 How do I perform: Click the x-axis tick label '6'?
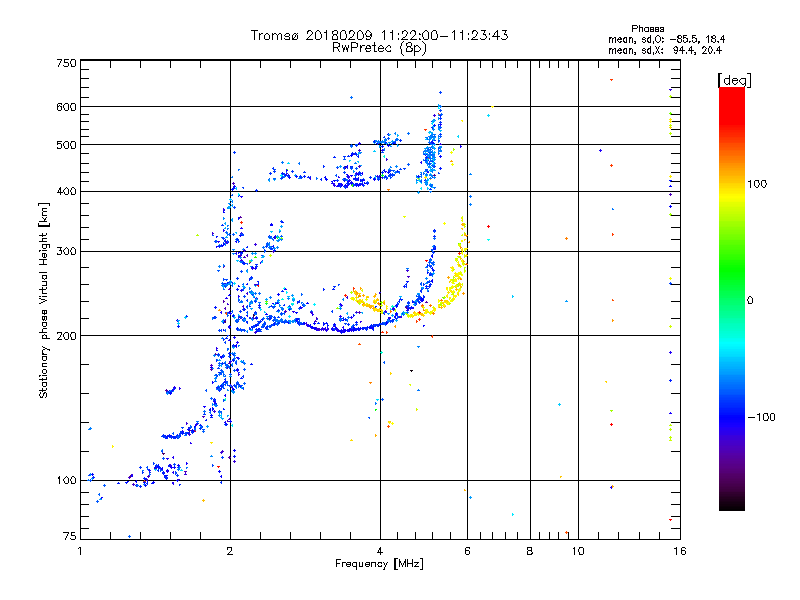[x=467, y=551]
